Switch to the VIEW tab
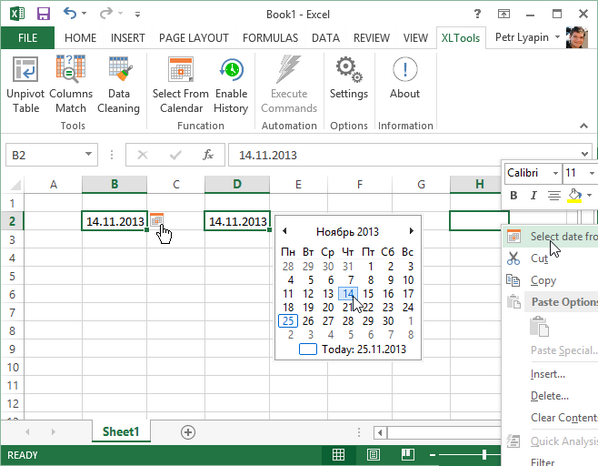This screenshot has width=598, height=466. pyautogui.click(x=415, y=38)
